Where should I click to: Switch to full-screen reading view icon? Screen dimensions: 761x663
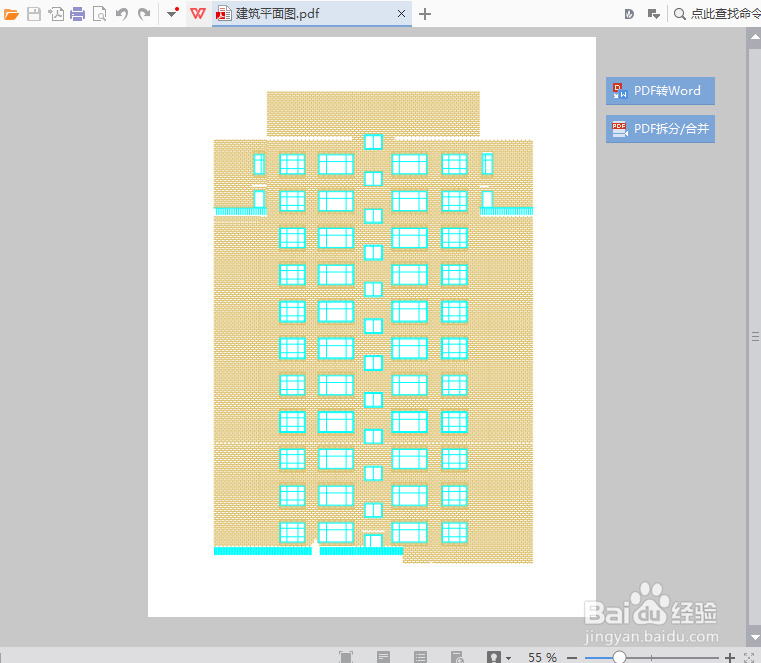click(346, 657)
